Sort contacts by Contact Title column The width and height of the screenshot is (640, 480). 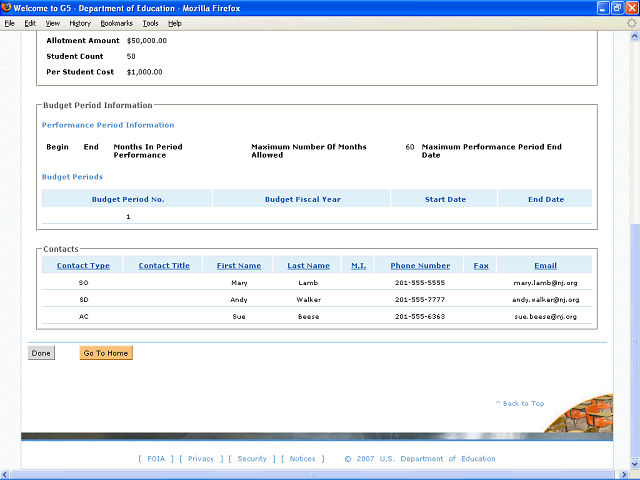(164, 266)
